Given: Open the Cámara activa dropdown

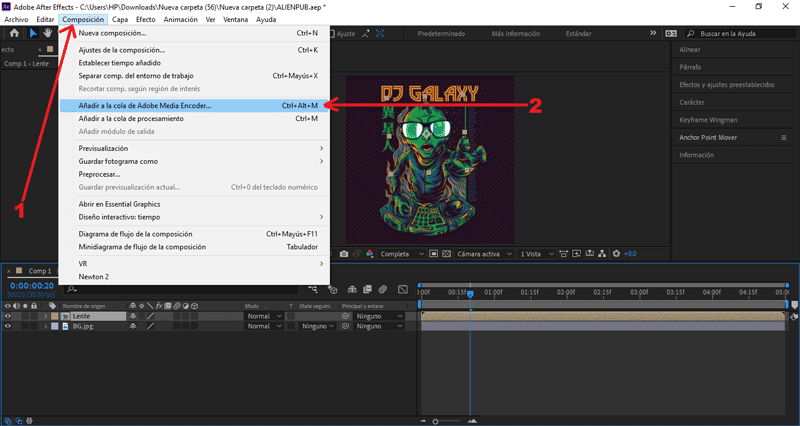Looking at the screenshot, I should click(484, 254).
